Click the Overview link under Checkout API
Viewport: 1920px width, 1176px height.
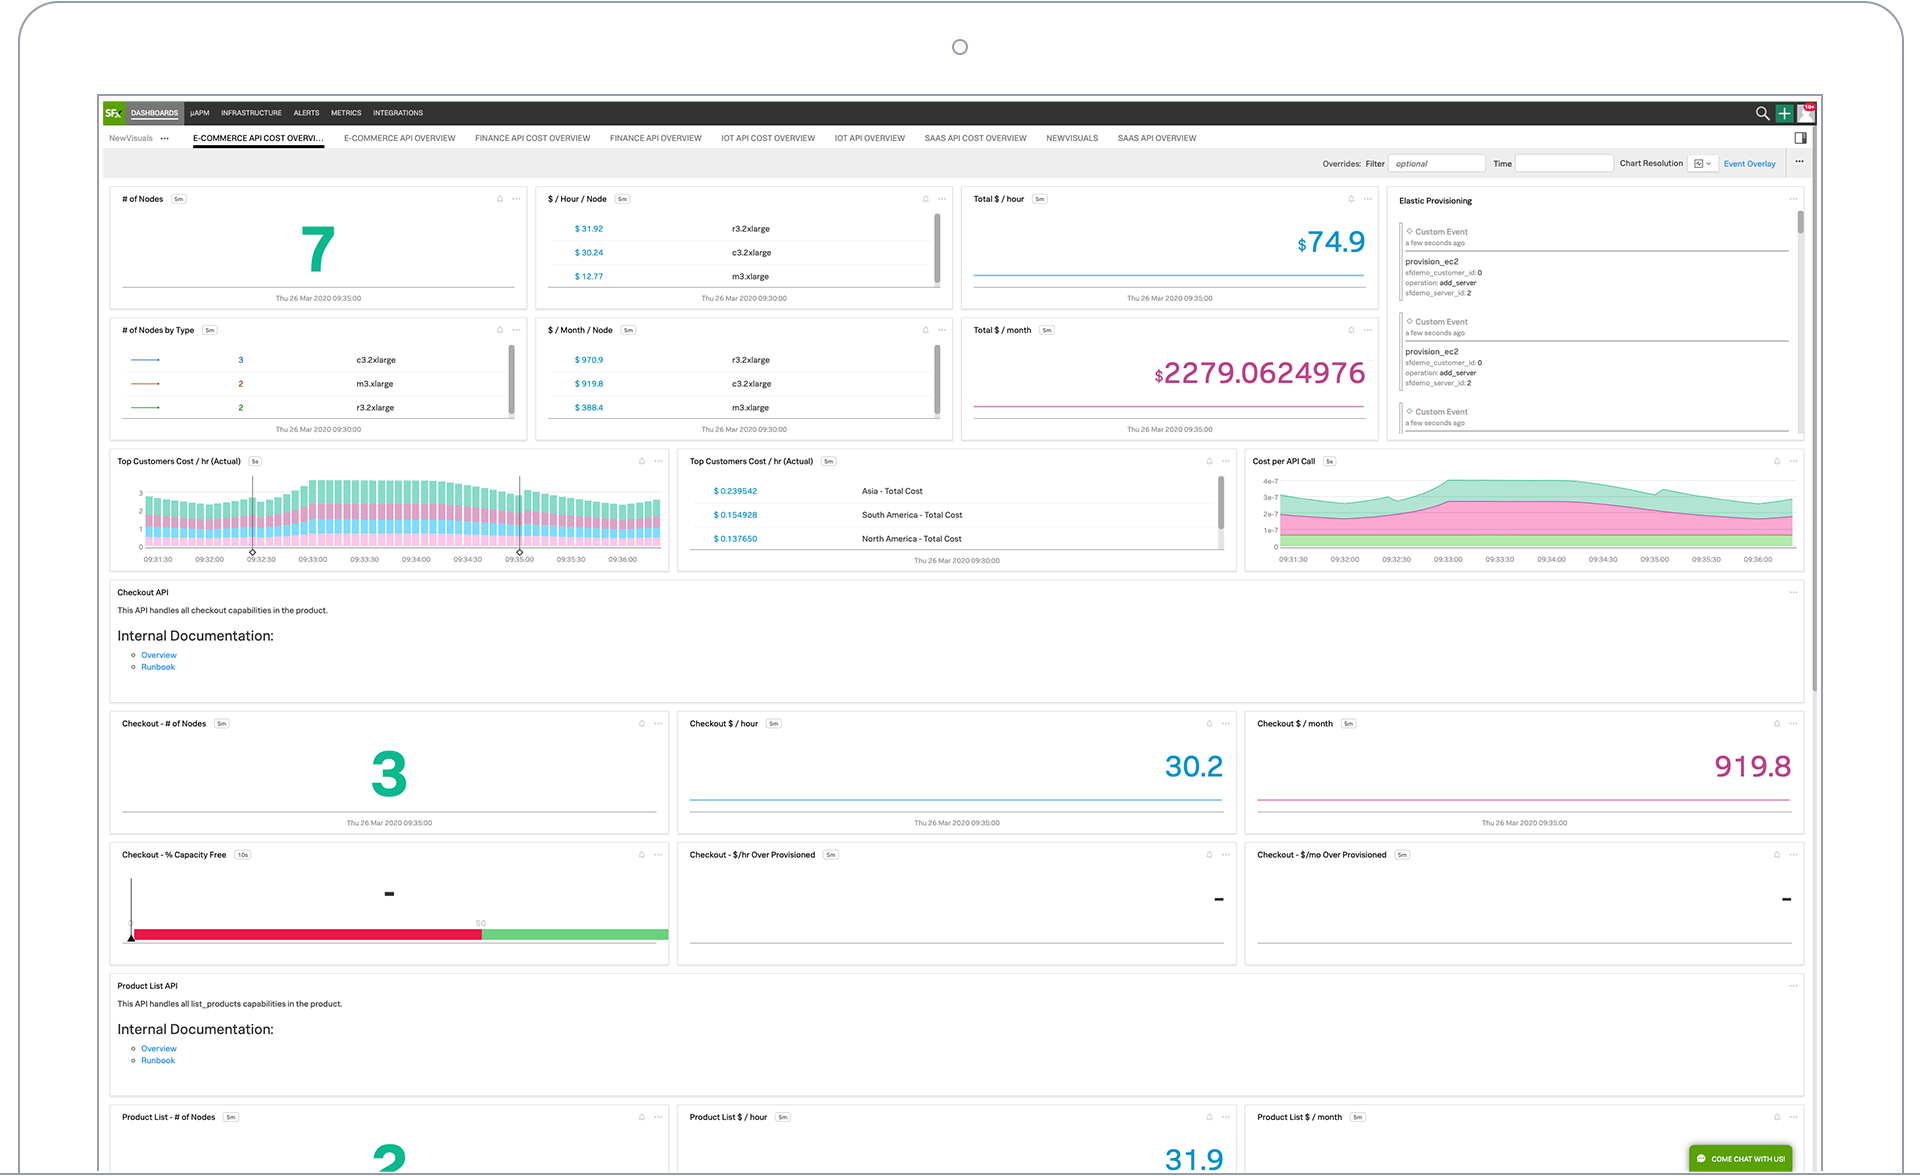(158, 654)
